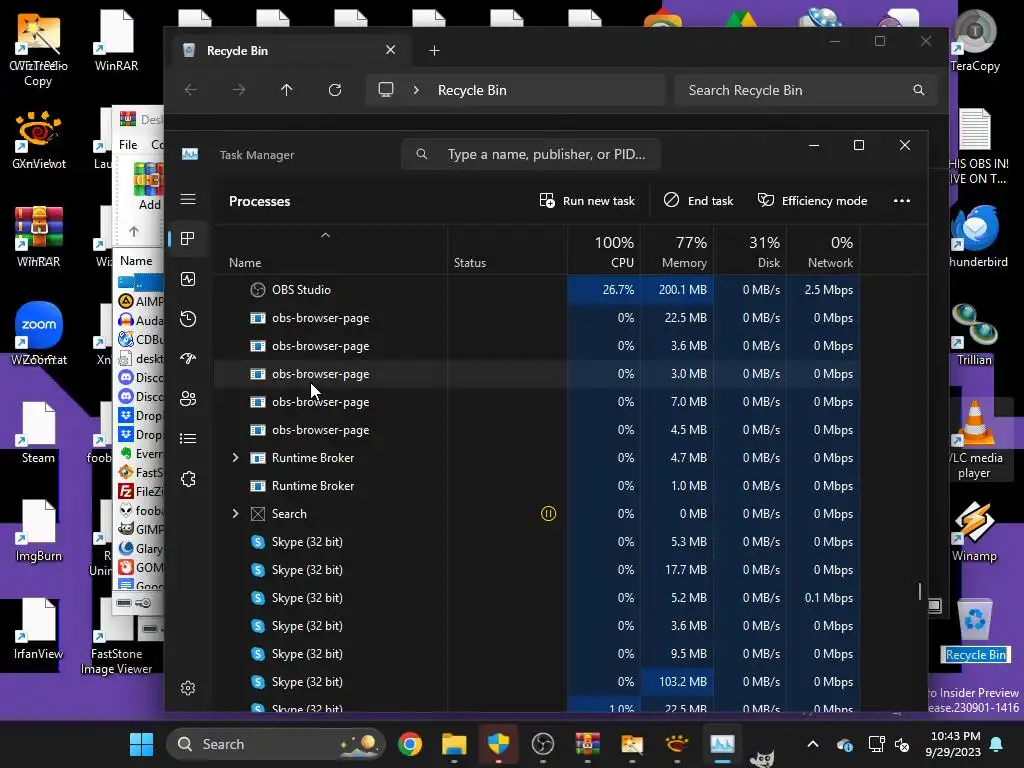Open Task Manager more options ellipsis
This screenshot has width=1024, height=768.
click(902, 200)
